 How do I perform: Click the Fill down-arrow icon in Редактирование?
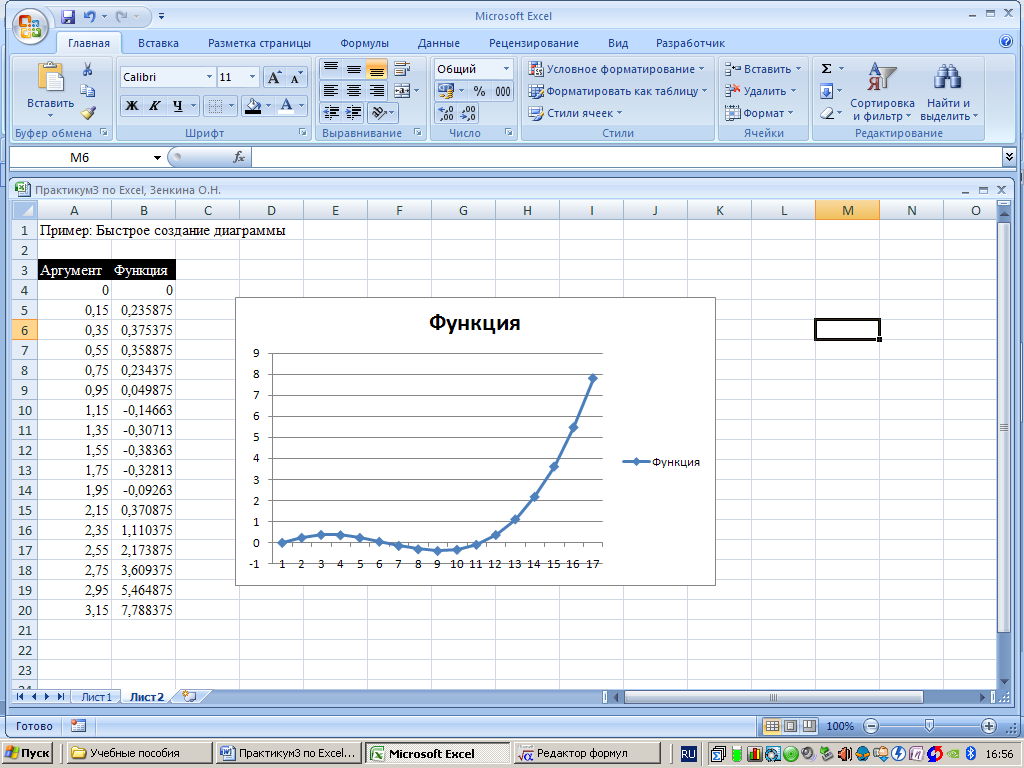[827, 91]
